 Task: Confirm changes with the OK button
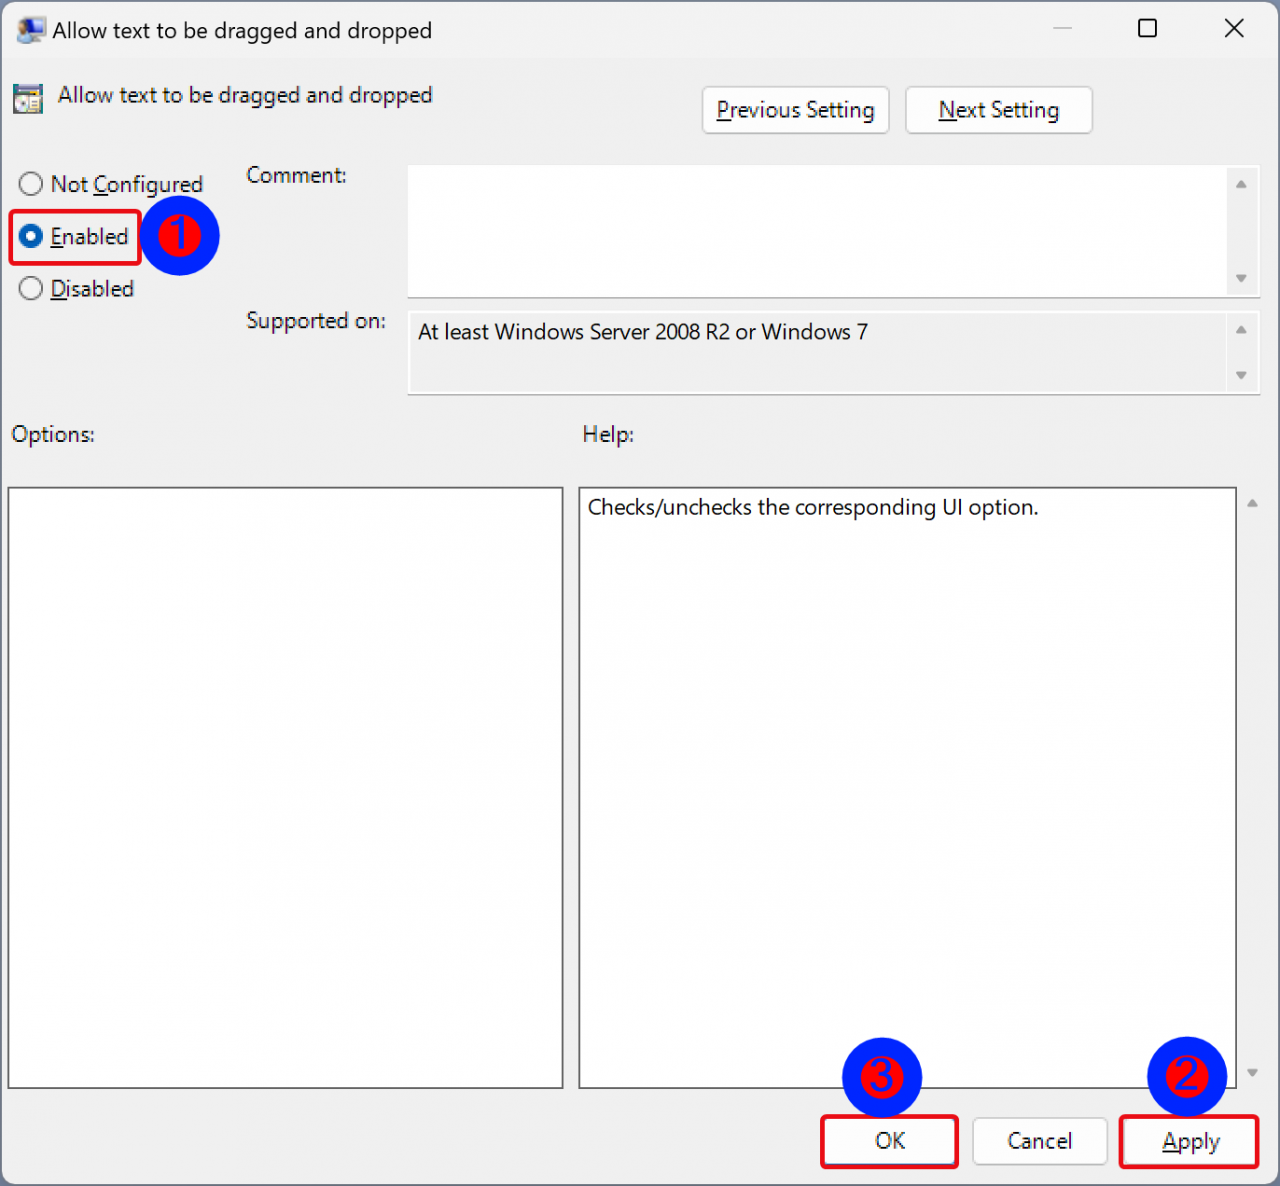tap(888, 1141)
